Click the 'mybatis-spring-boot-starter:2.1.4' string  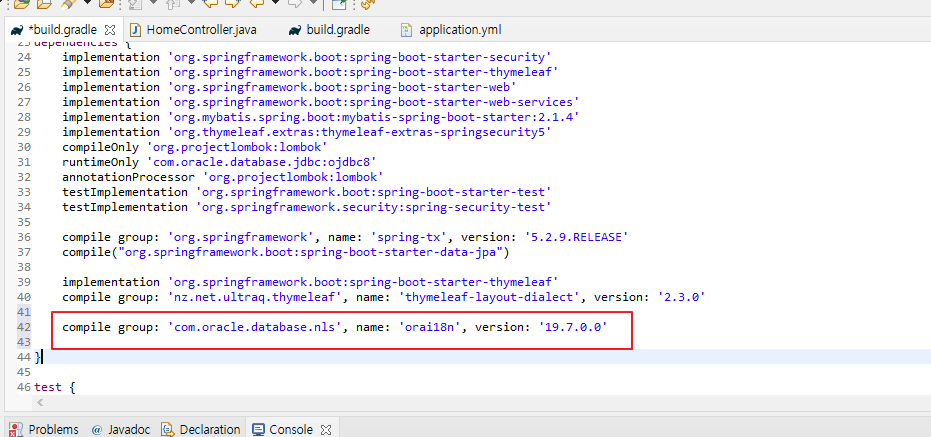[x=374, y=117]
